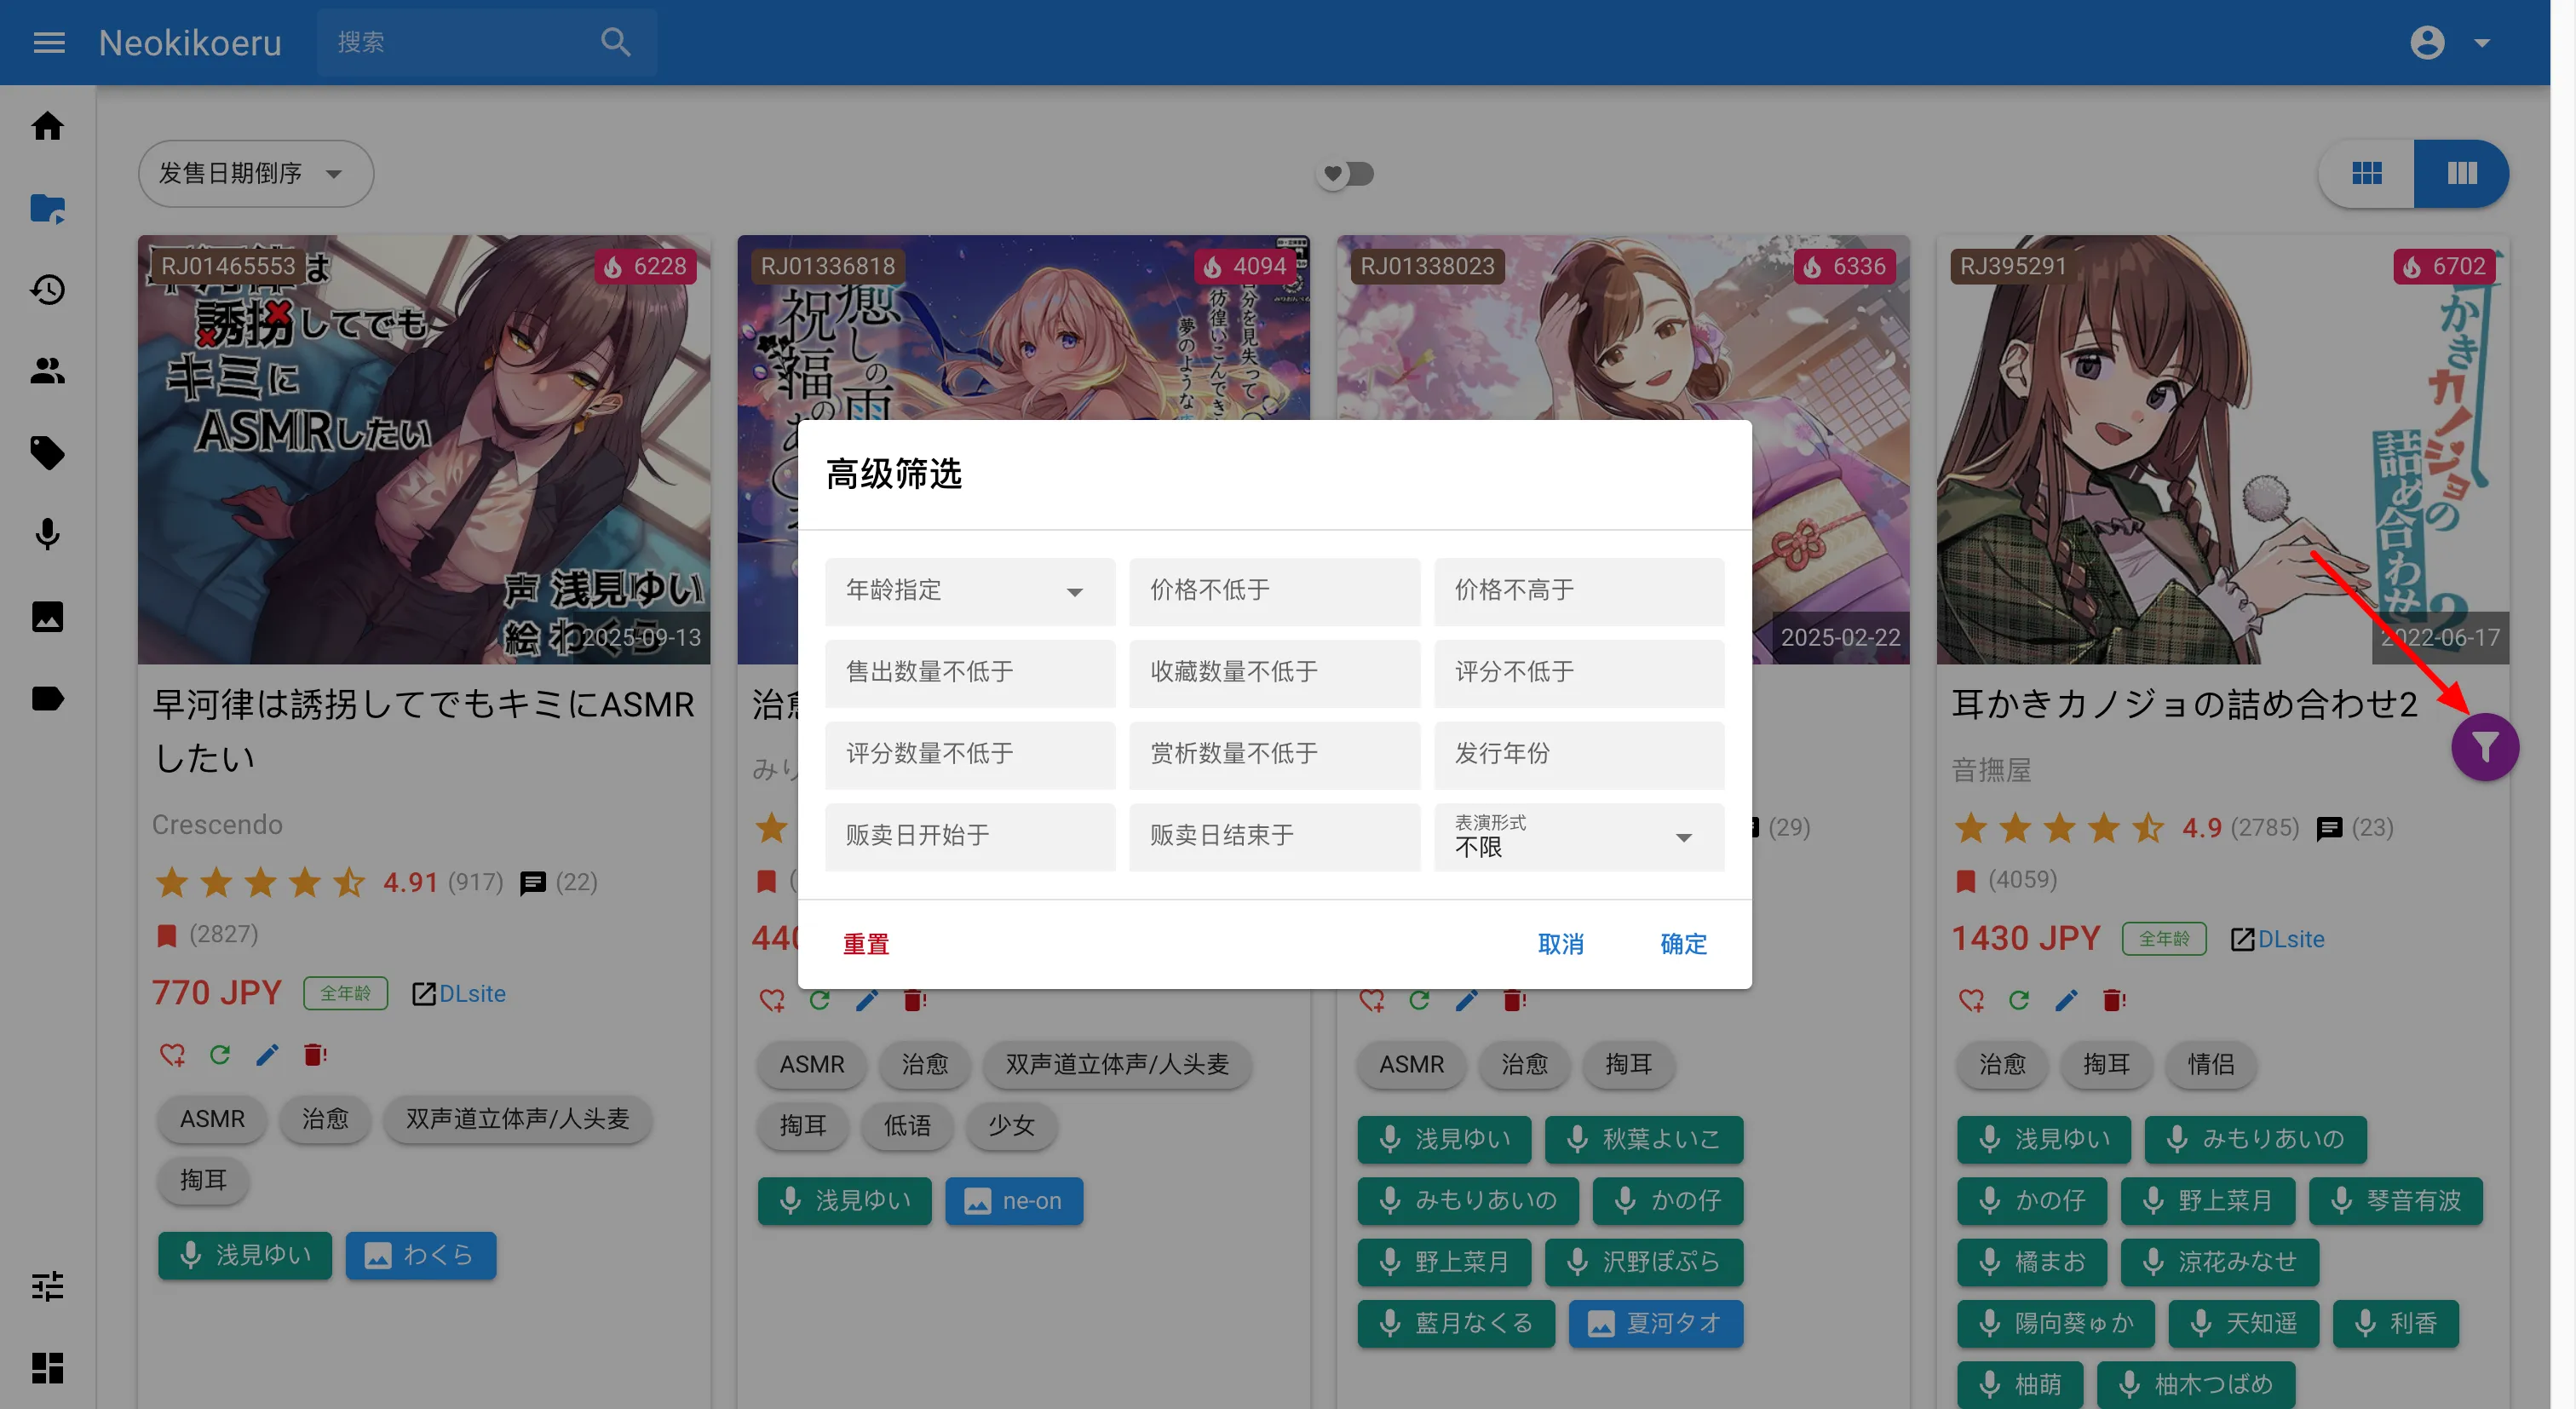The image size is (2576, 1409).
Task: Click the Neokikoeru site title
Action: 190,42
